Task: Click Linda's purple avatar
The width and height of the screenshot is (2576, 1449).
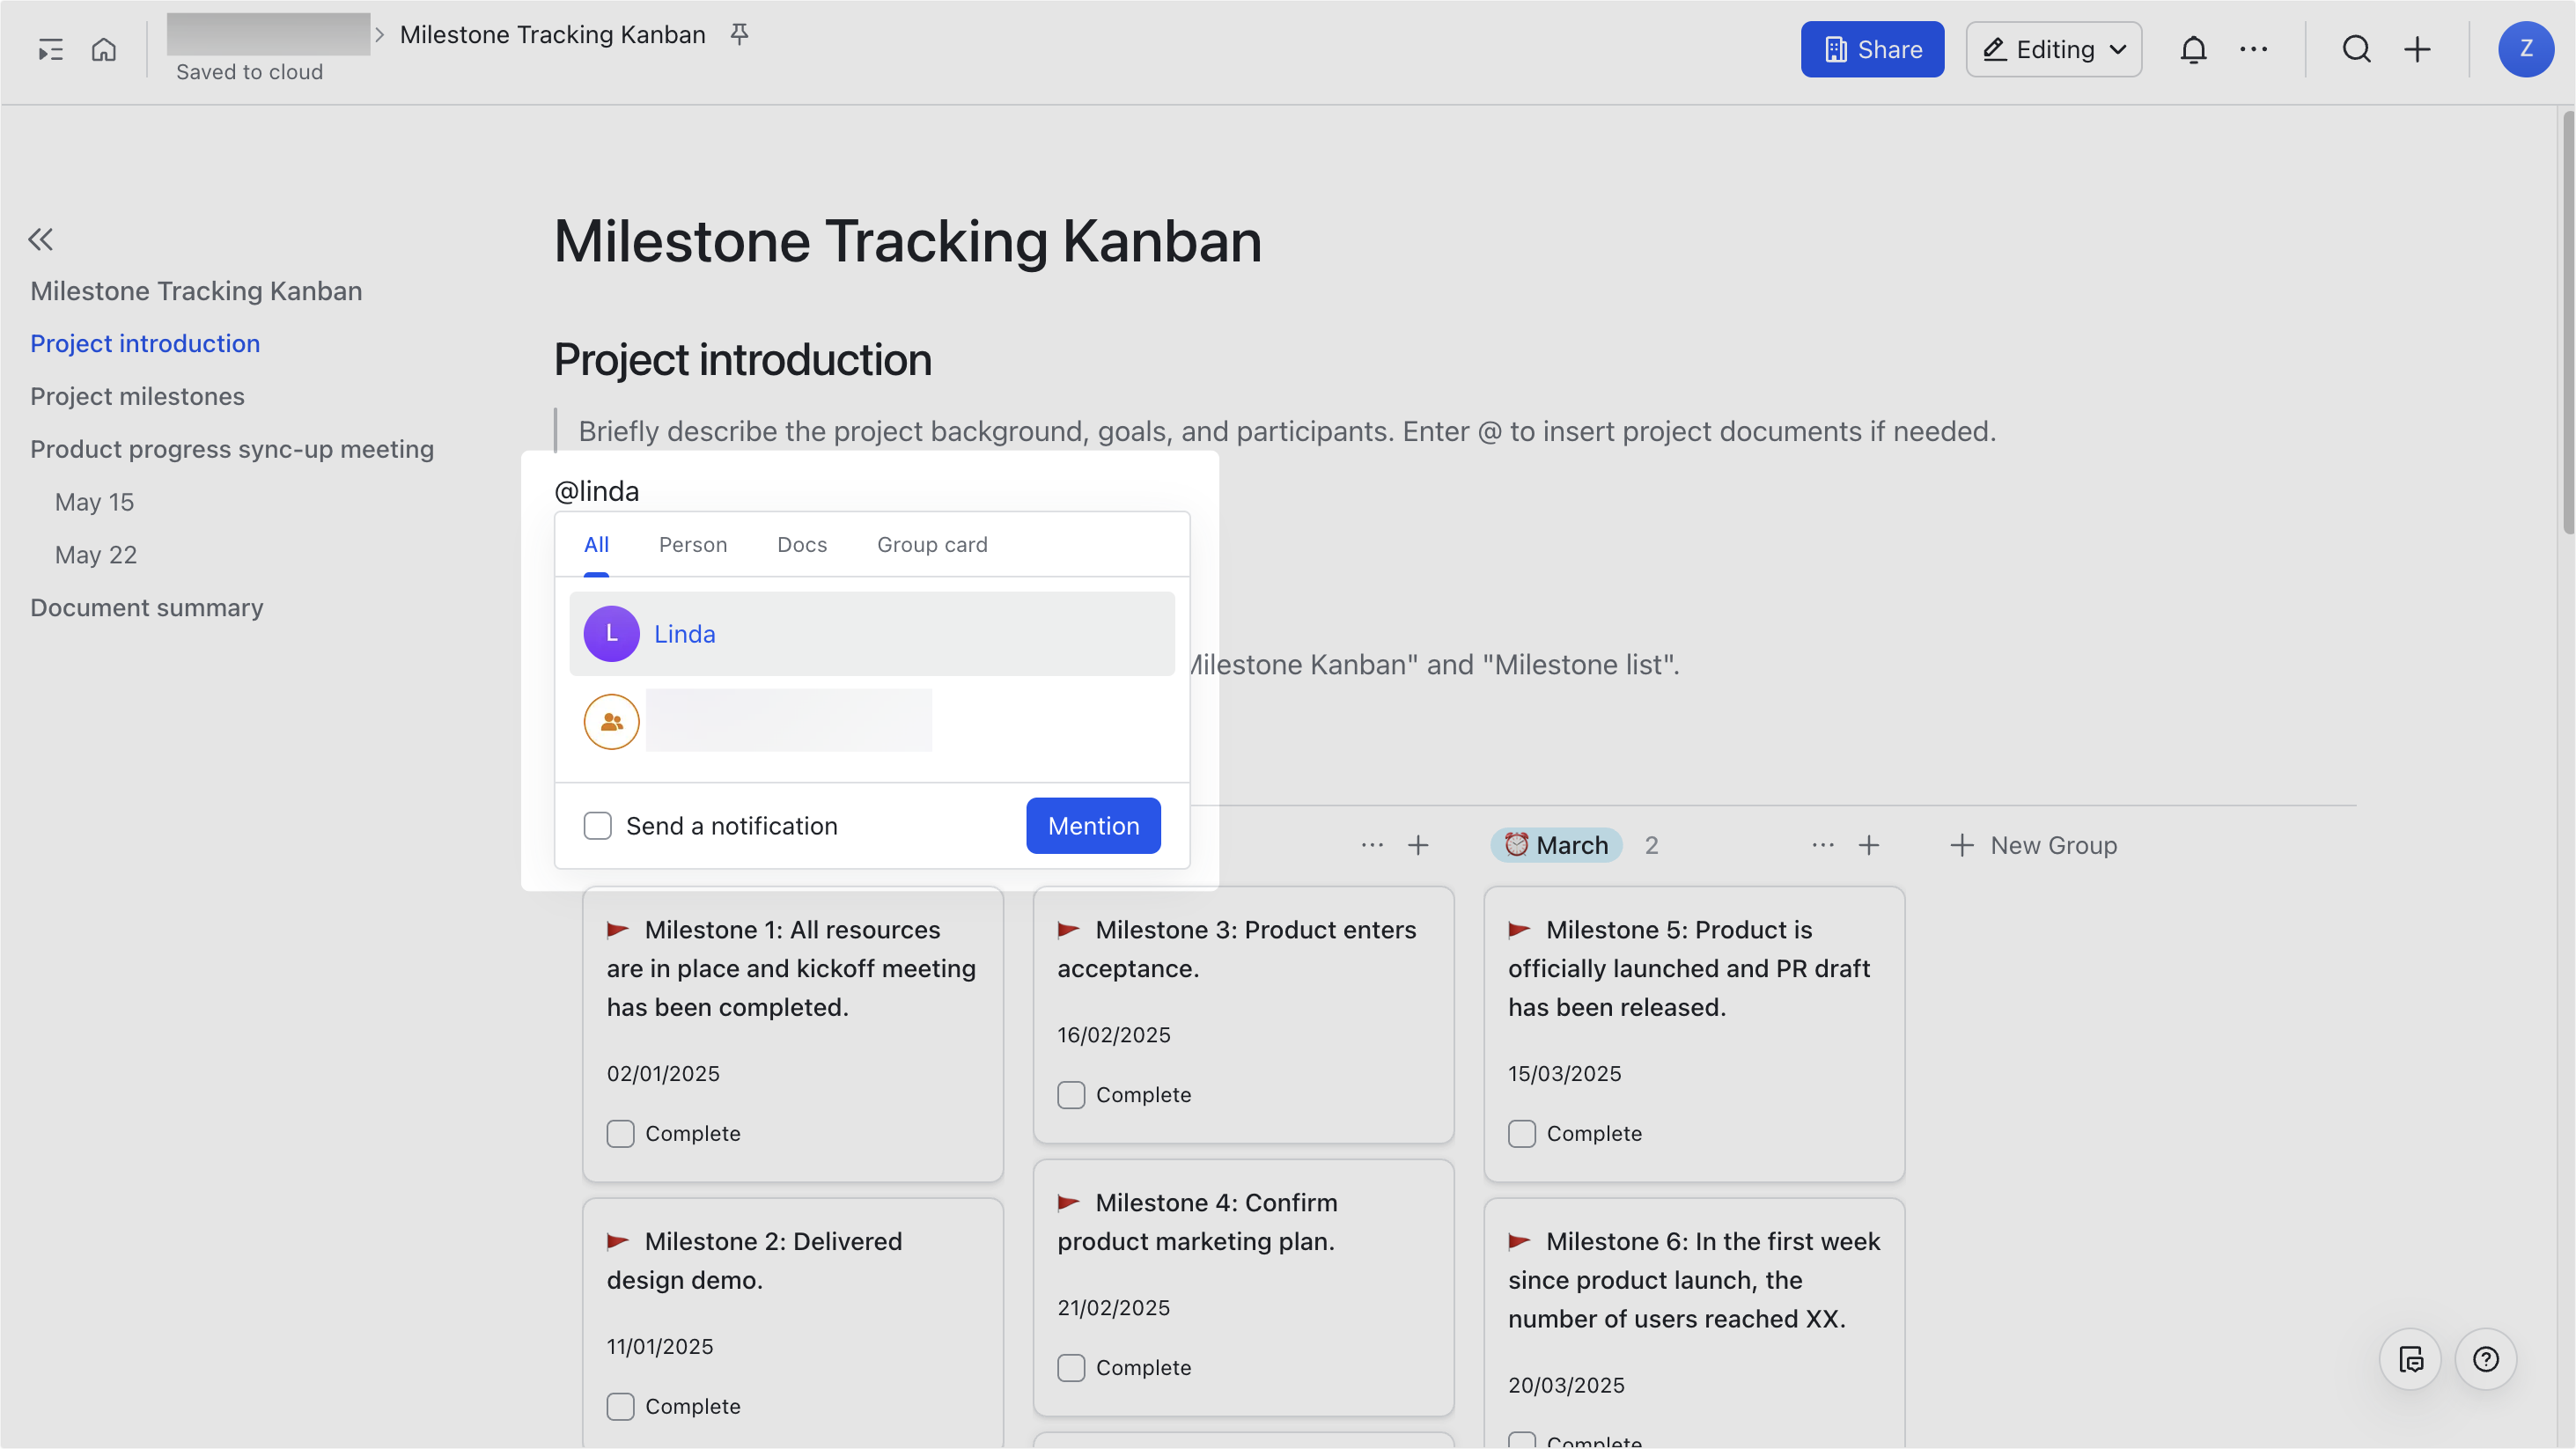Action: (x=612, y=634)
